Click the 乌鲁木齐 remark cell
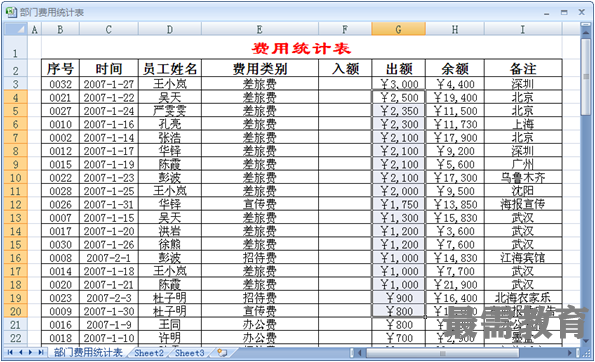Screen dimensions: 595x362 tap(523, 178)
